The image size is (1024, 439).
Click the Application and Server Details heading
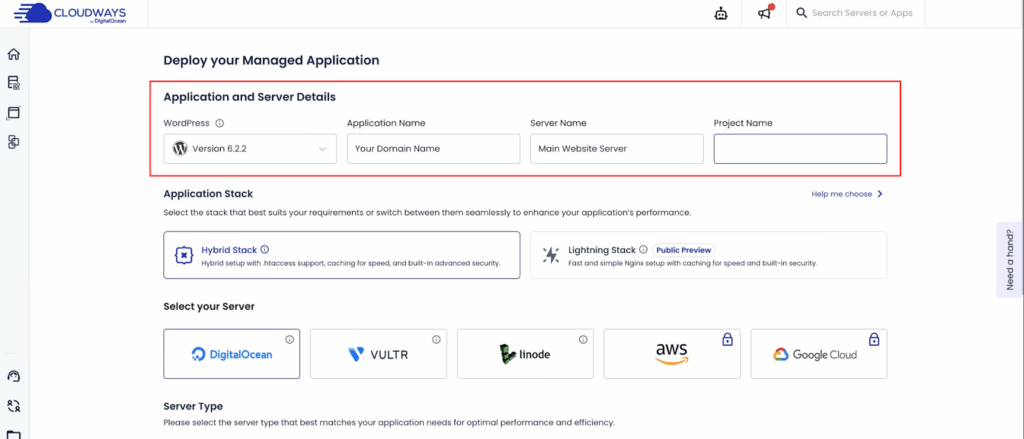click(249, 97)
